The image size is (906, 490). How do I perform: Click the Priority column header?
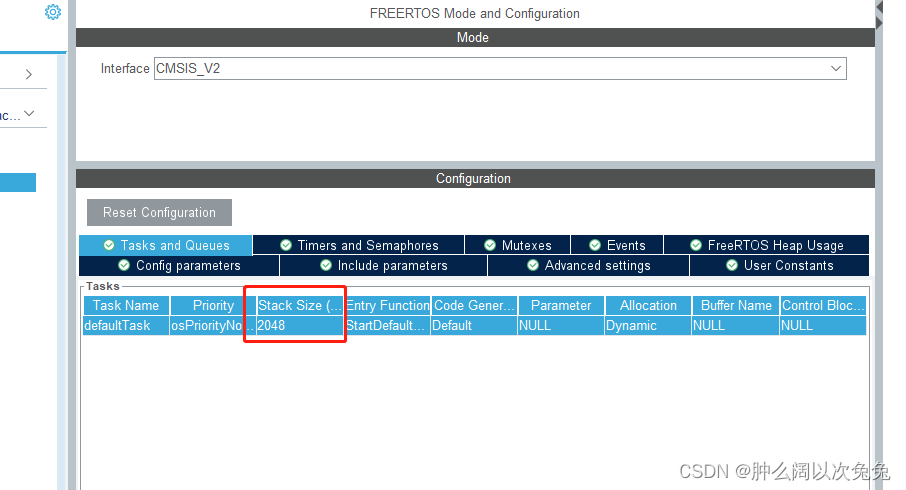(x=213, y=305)
